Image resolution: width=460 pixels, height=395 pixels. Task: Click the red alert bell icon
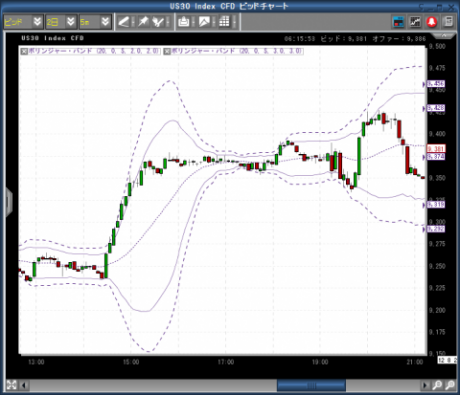tap(432, 22)
